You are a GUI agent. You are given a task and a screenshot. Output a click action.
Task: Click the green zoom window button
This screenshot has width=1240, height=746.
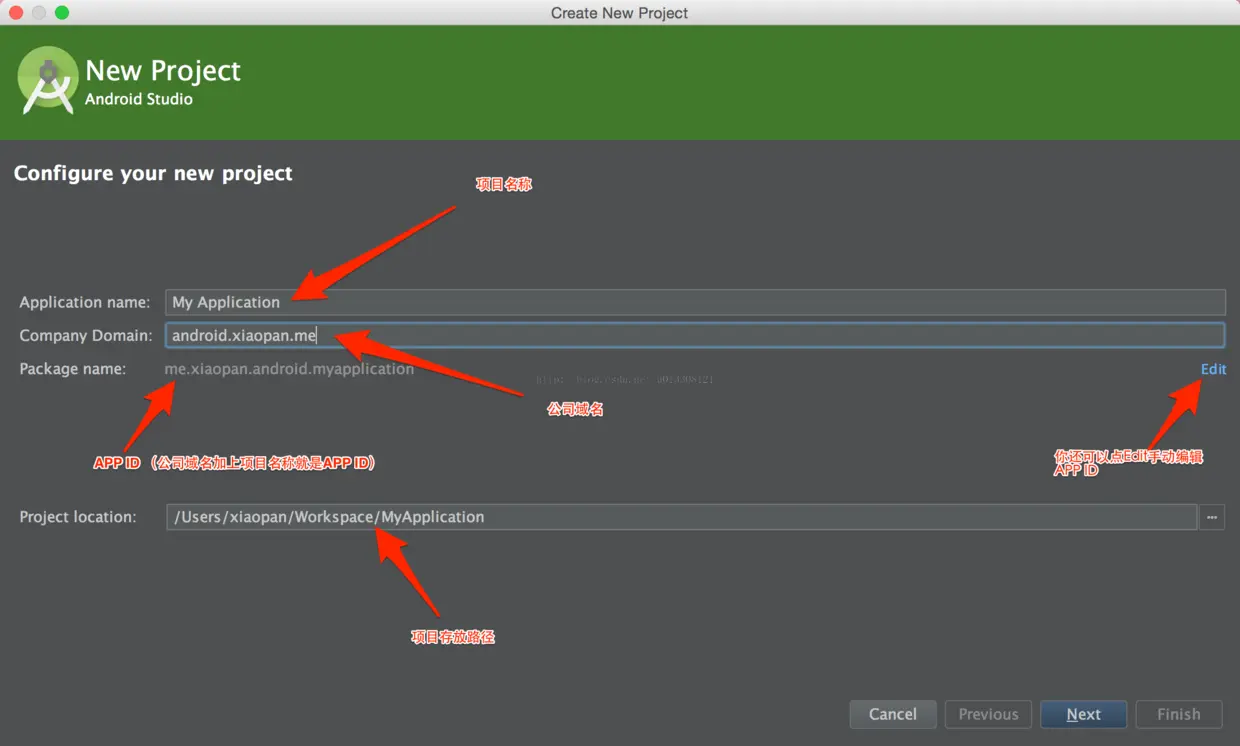pos(62,13)
